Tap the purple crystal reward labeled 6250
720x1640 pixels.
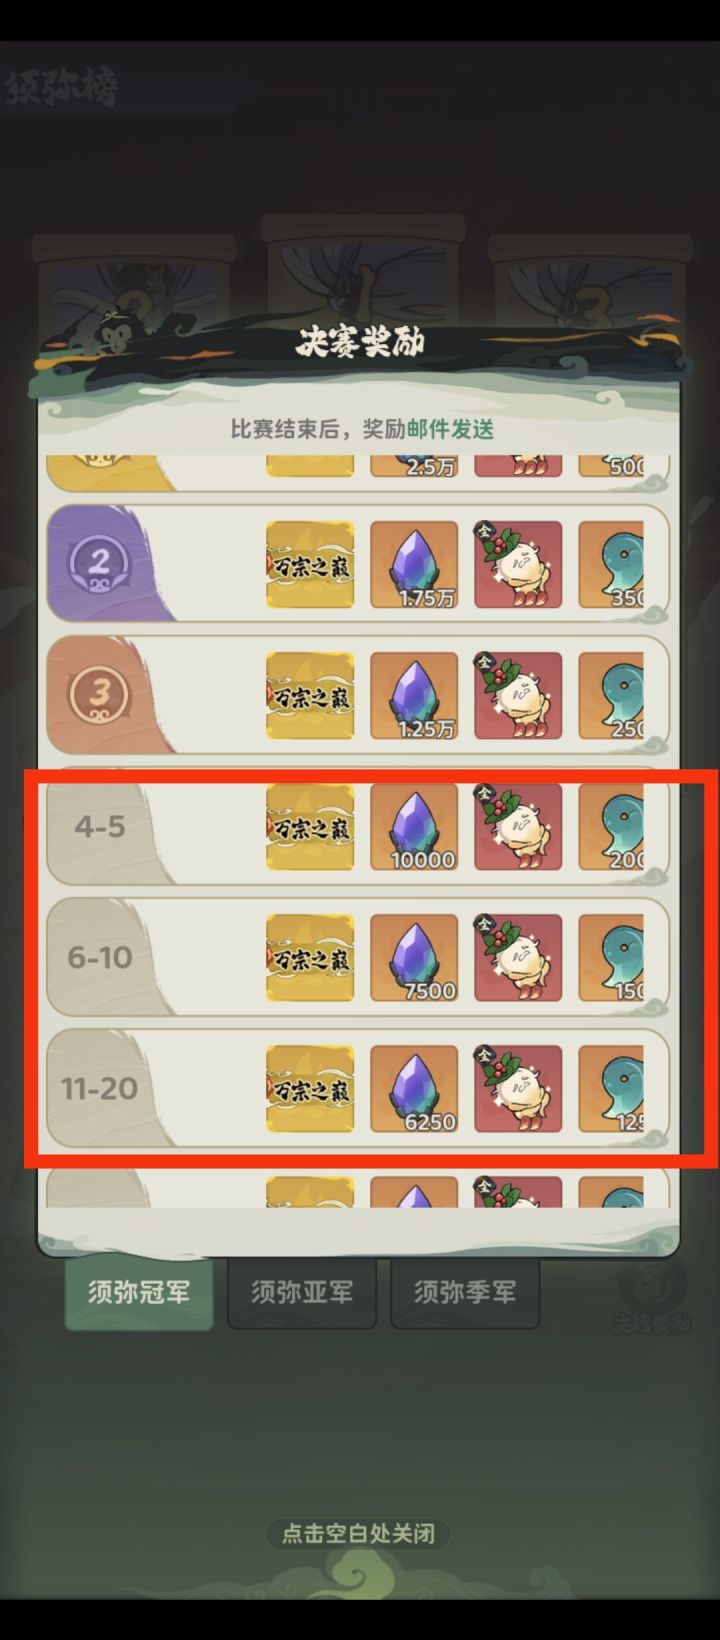(414, 1088)
